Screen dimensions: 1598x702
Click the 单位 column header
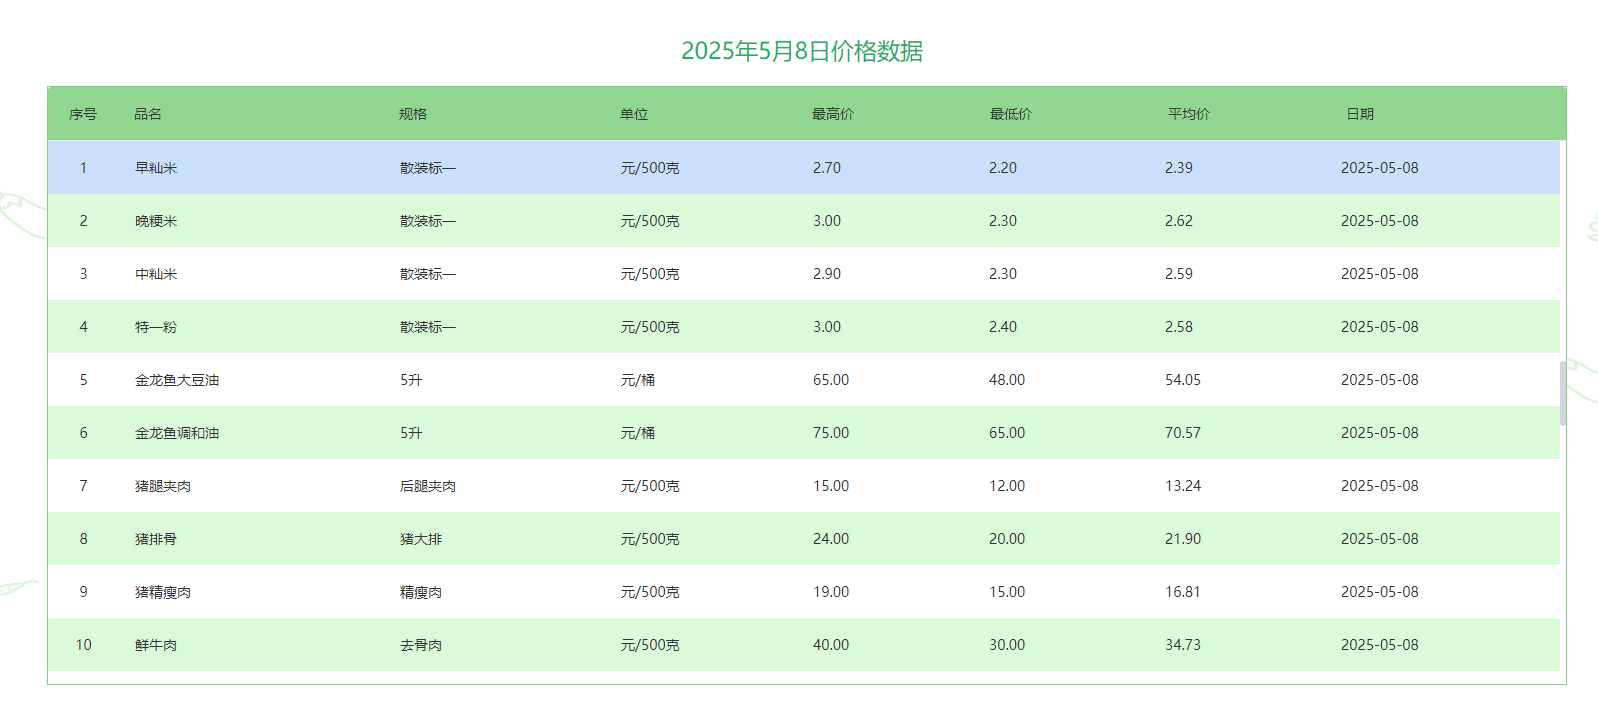(634, 114)
